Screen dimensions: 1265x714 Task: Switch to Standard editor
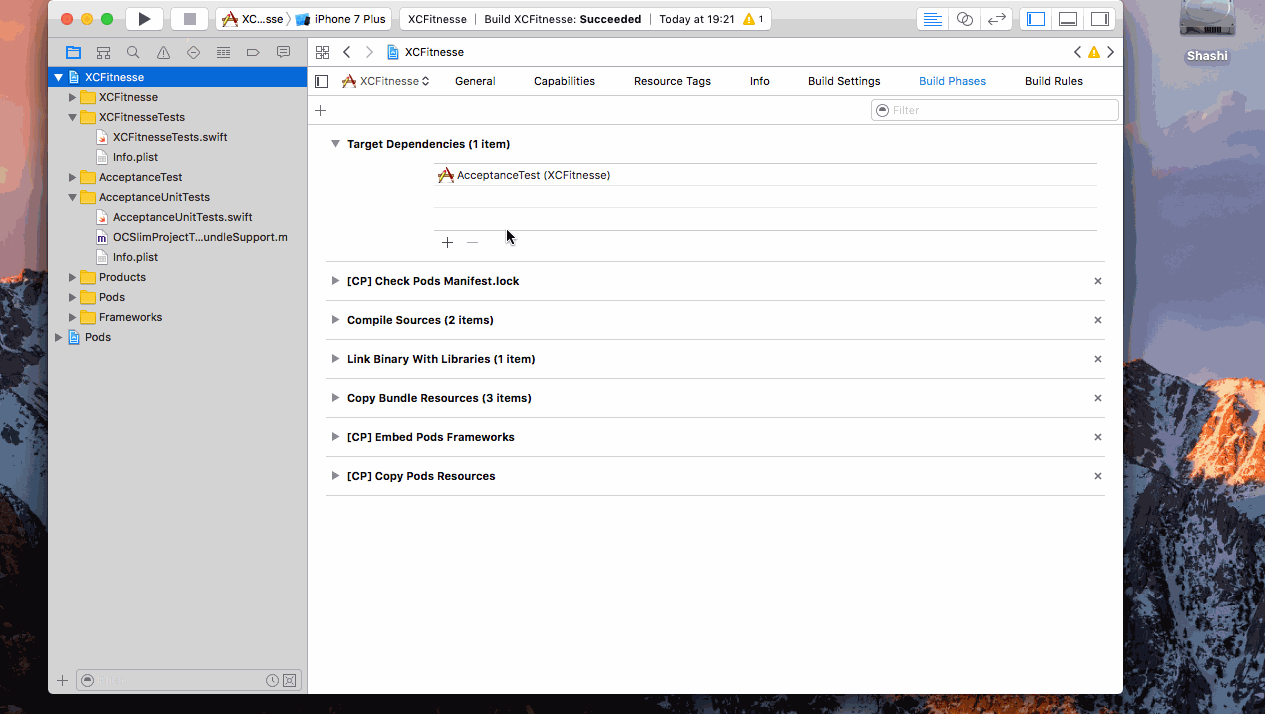click(932, 19)
